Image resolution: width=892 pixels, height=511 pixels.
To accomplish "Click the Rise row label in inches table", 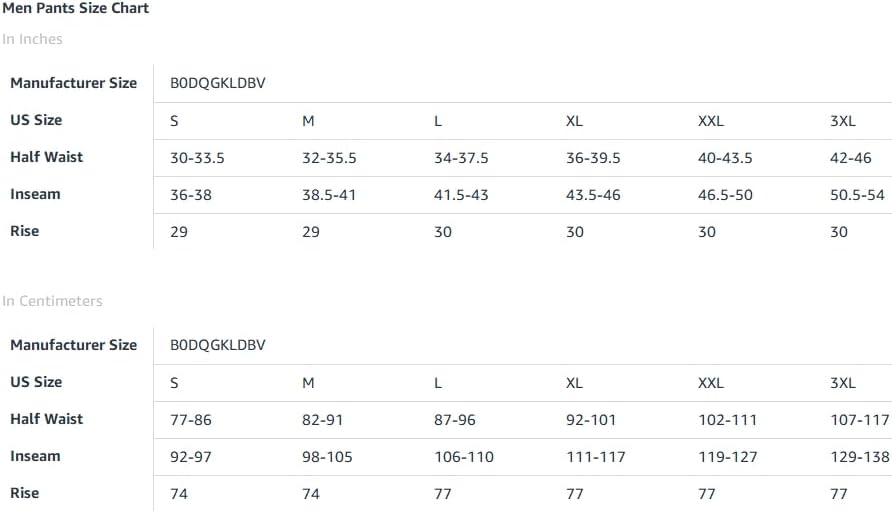I will 24,231.
